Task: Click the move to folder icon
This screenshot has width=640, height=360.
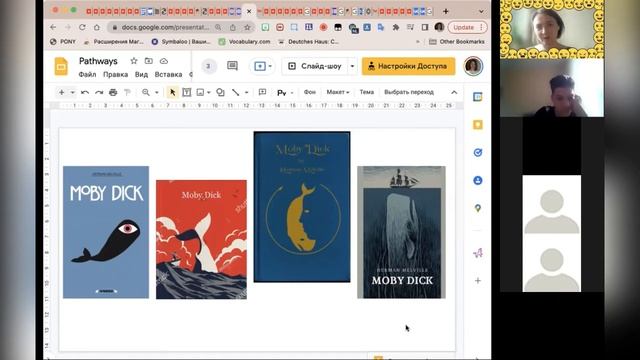Action: coord(149,61)
